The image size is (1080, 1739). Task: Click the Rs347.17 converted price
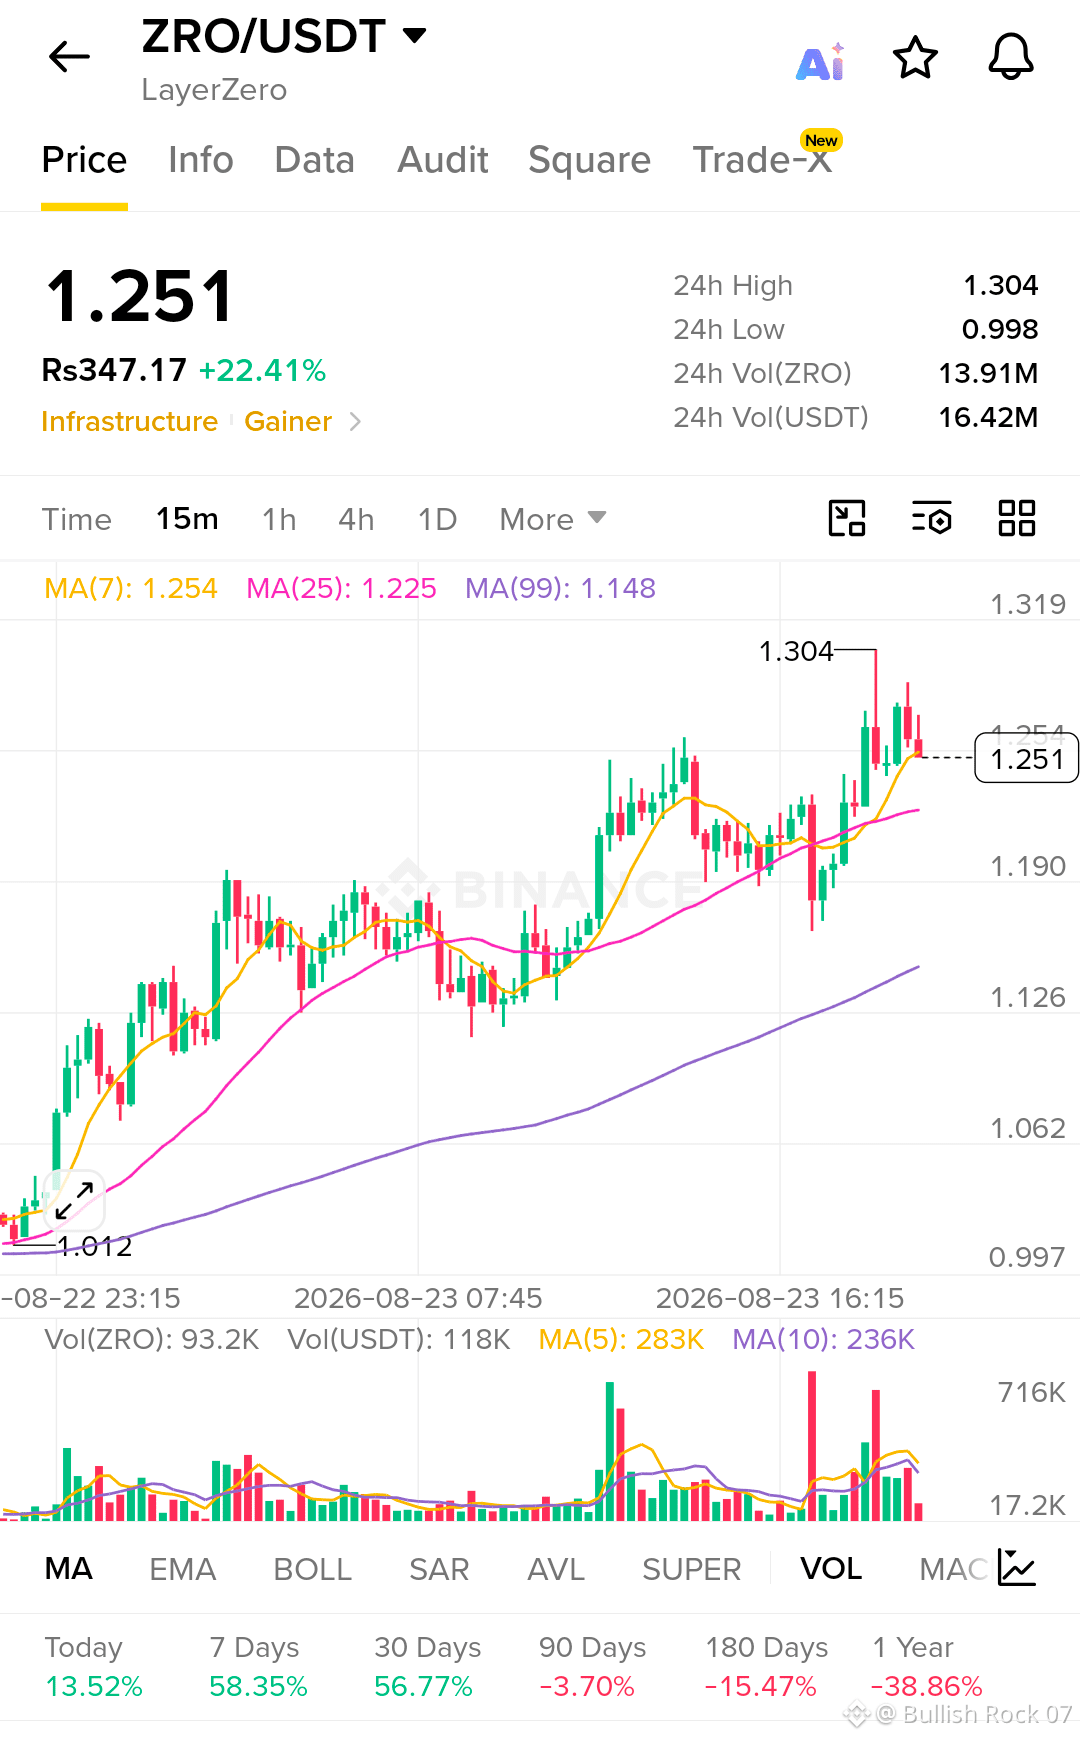pos(114,371)
